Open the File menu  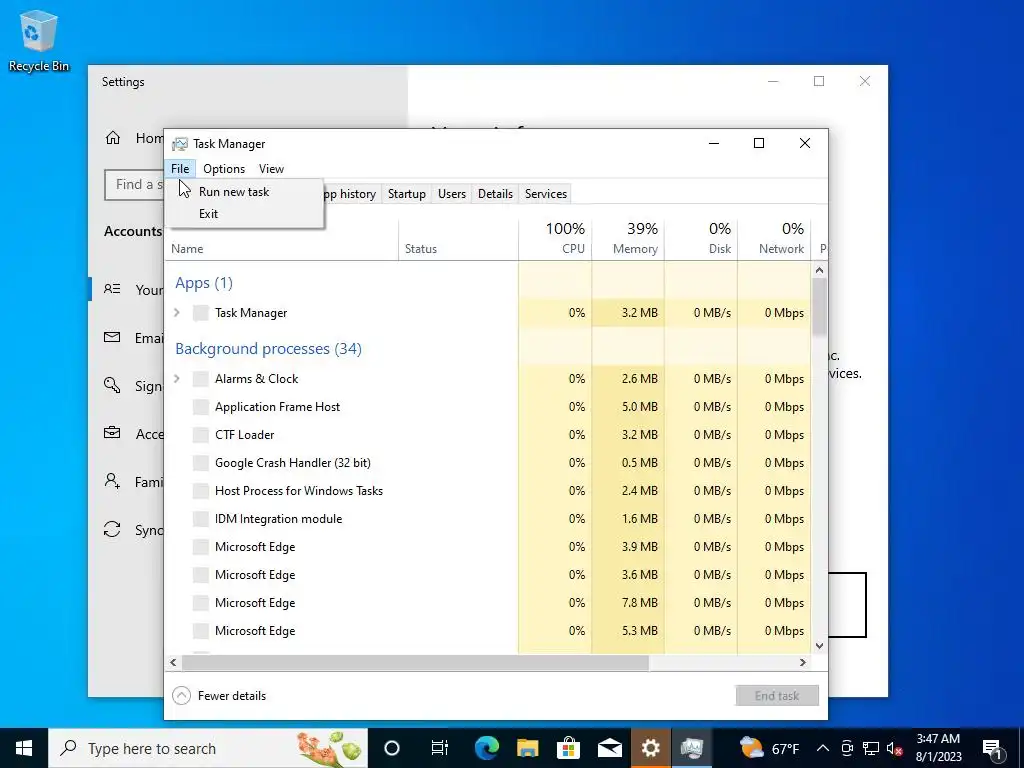[x=180, y=168]
